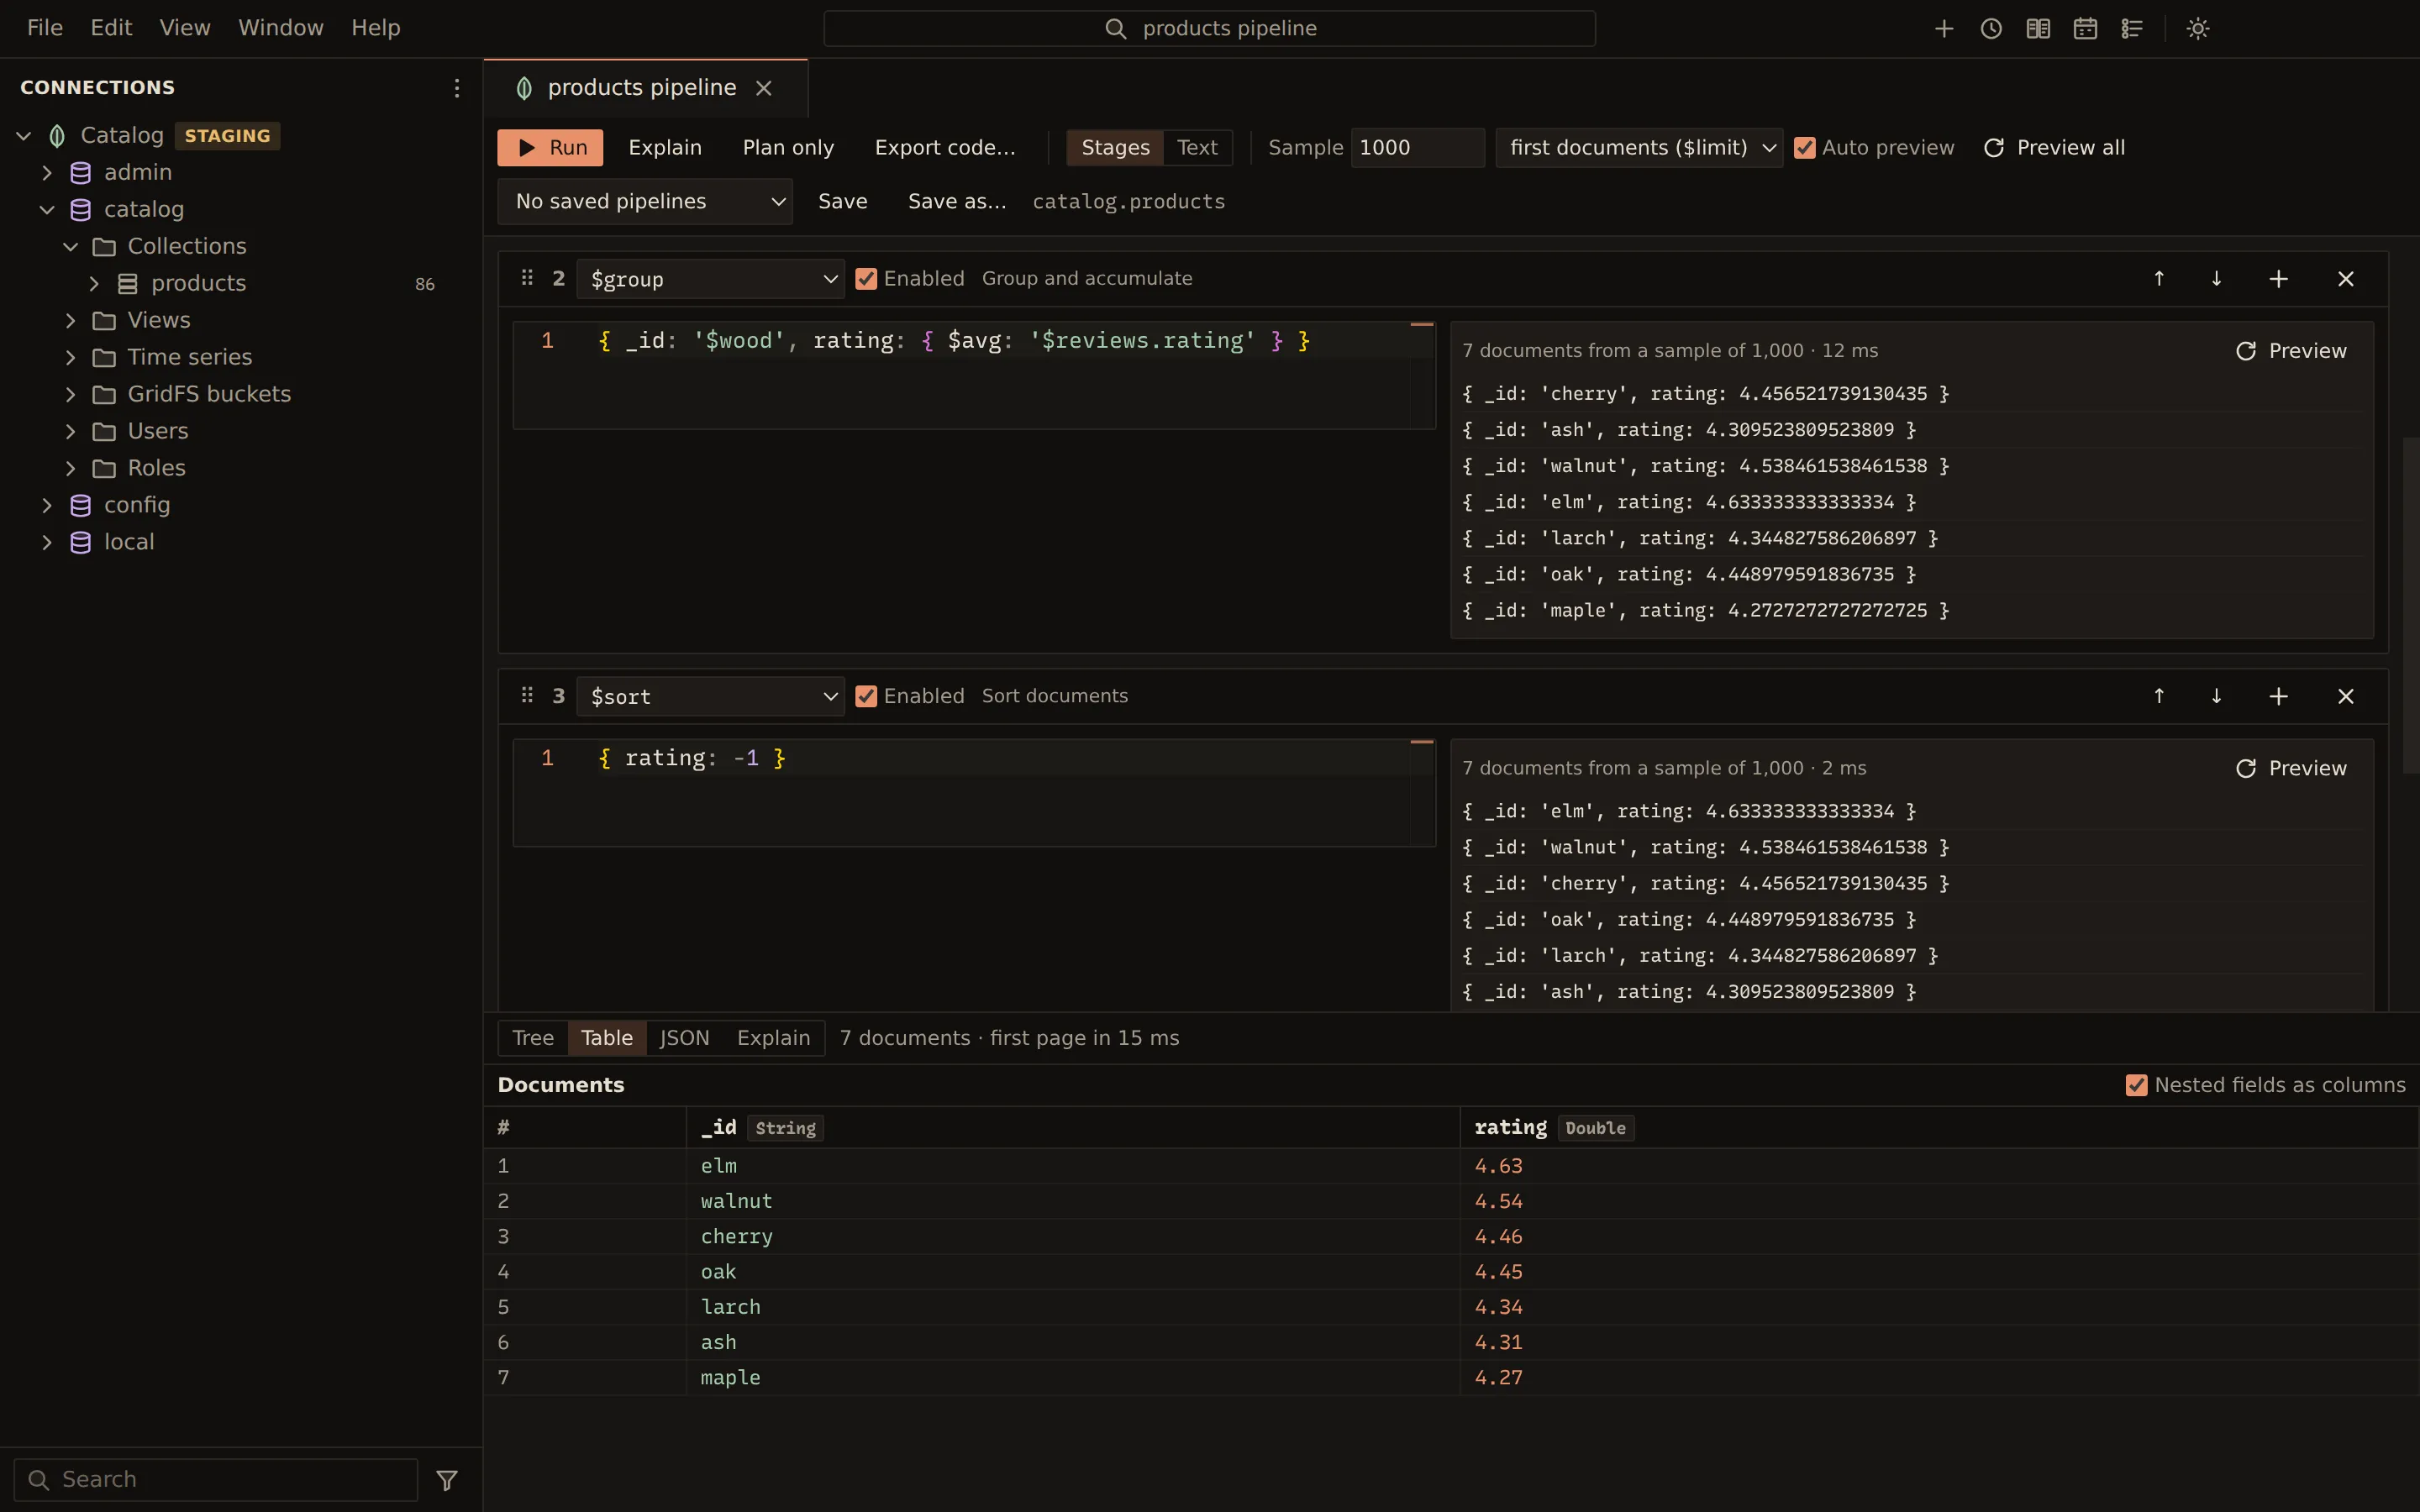Open Connections panel three-dot menu

pyautogui.click(x=457, y=88)
